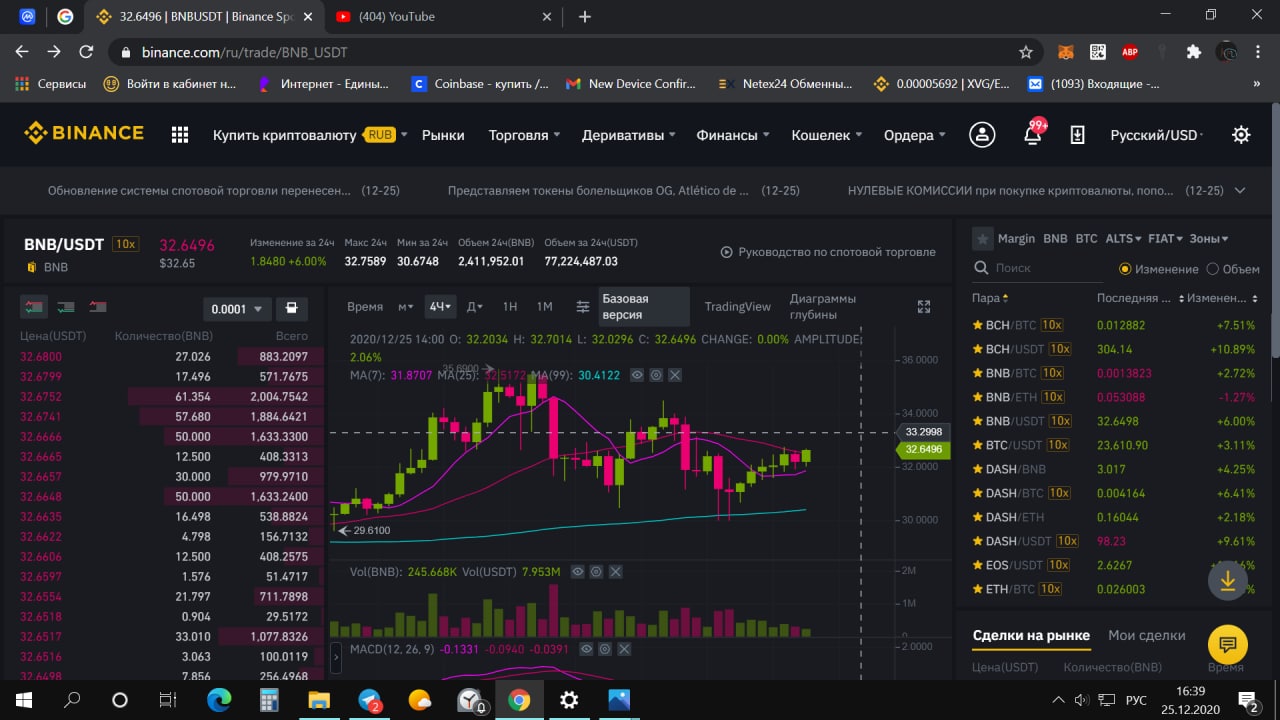
Task: Open the minutes (м) interval dropdown
Action: pyautogui.click(x=405, y=307)
